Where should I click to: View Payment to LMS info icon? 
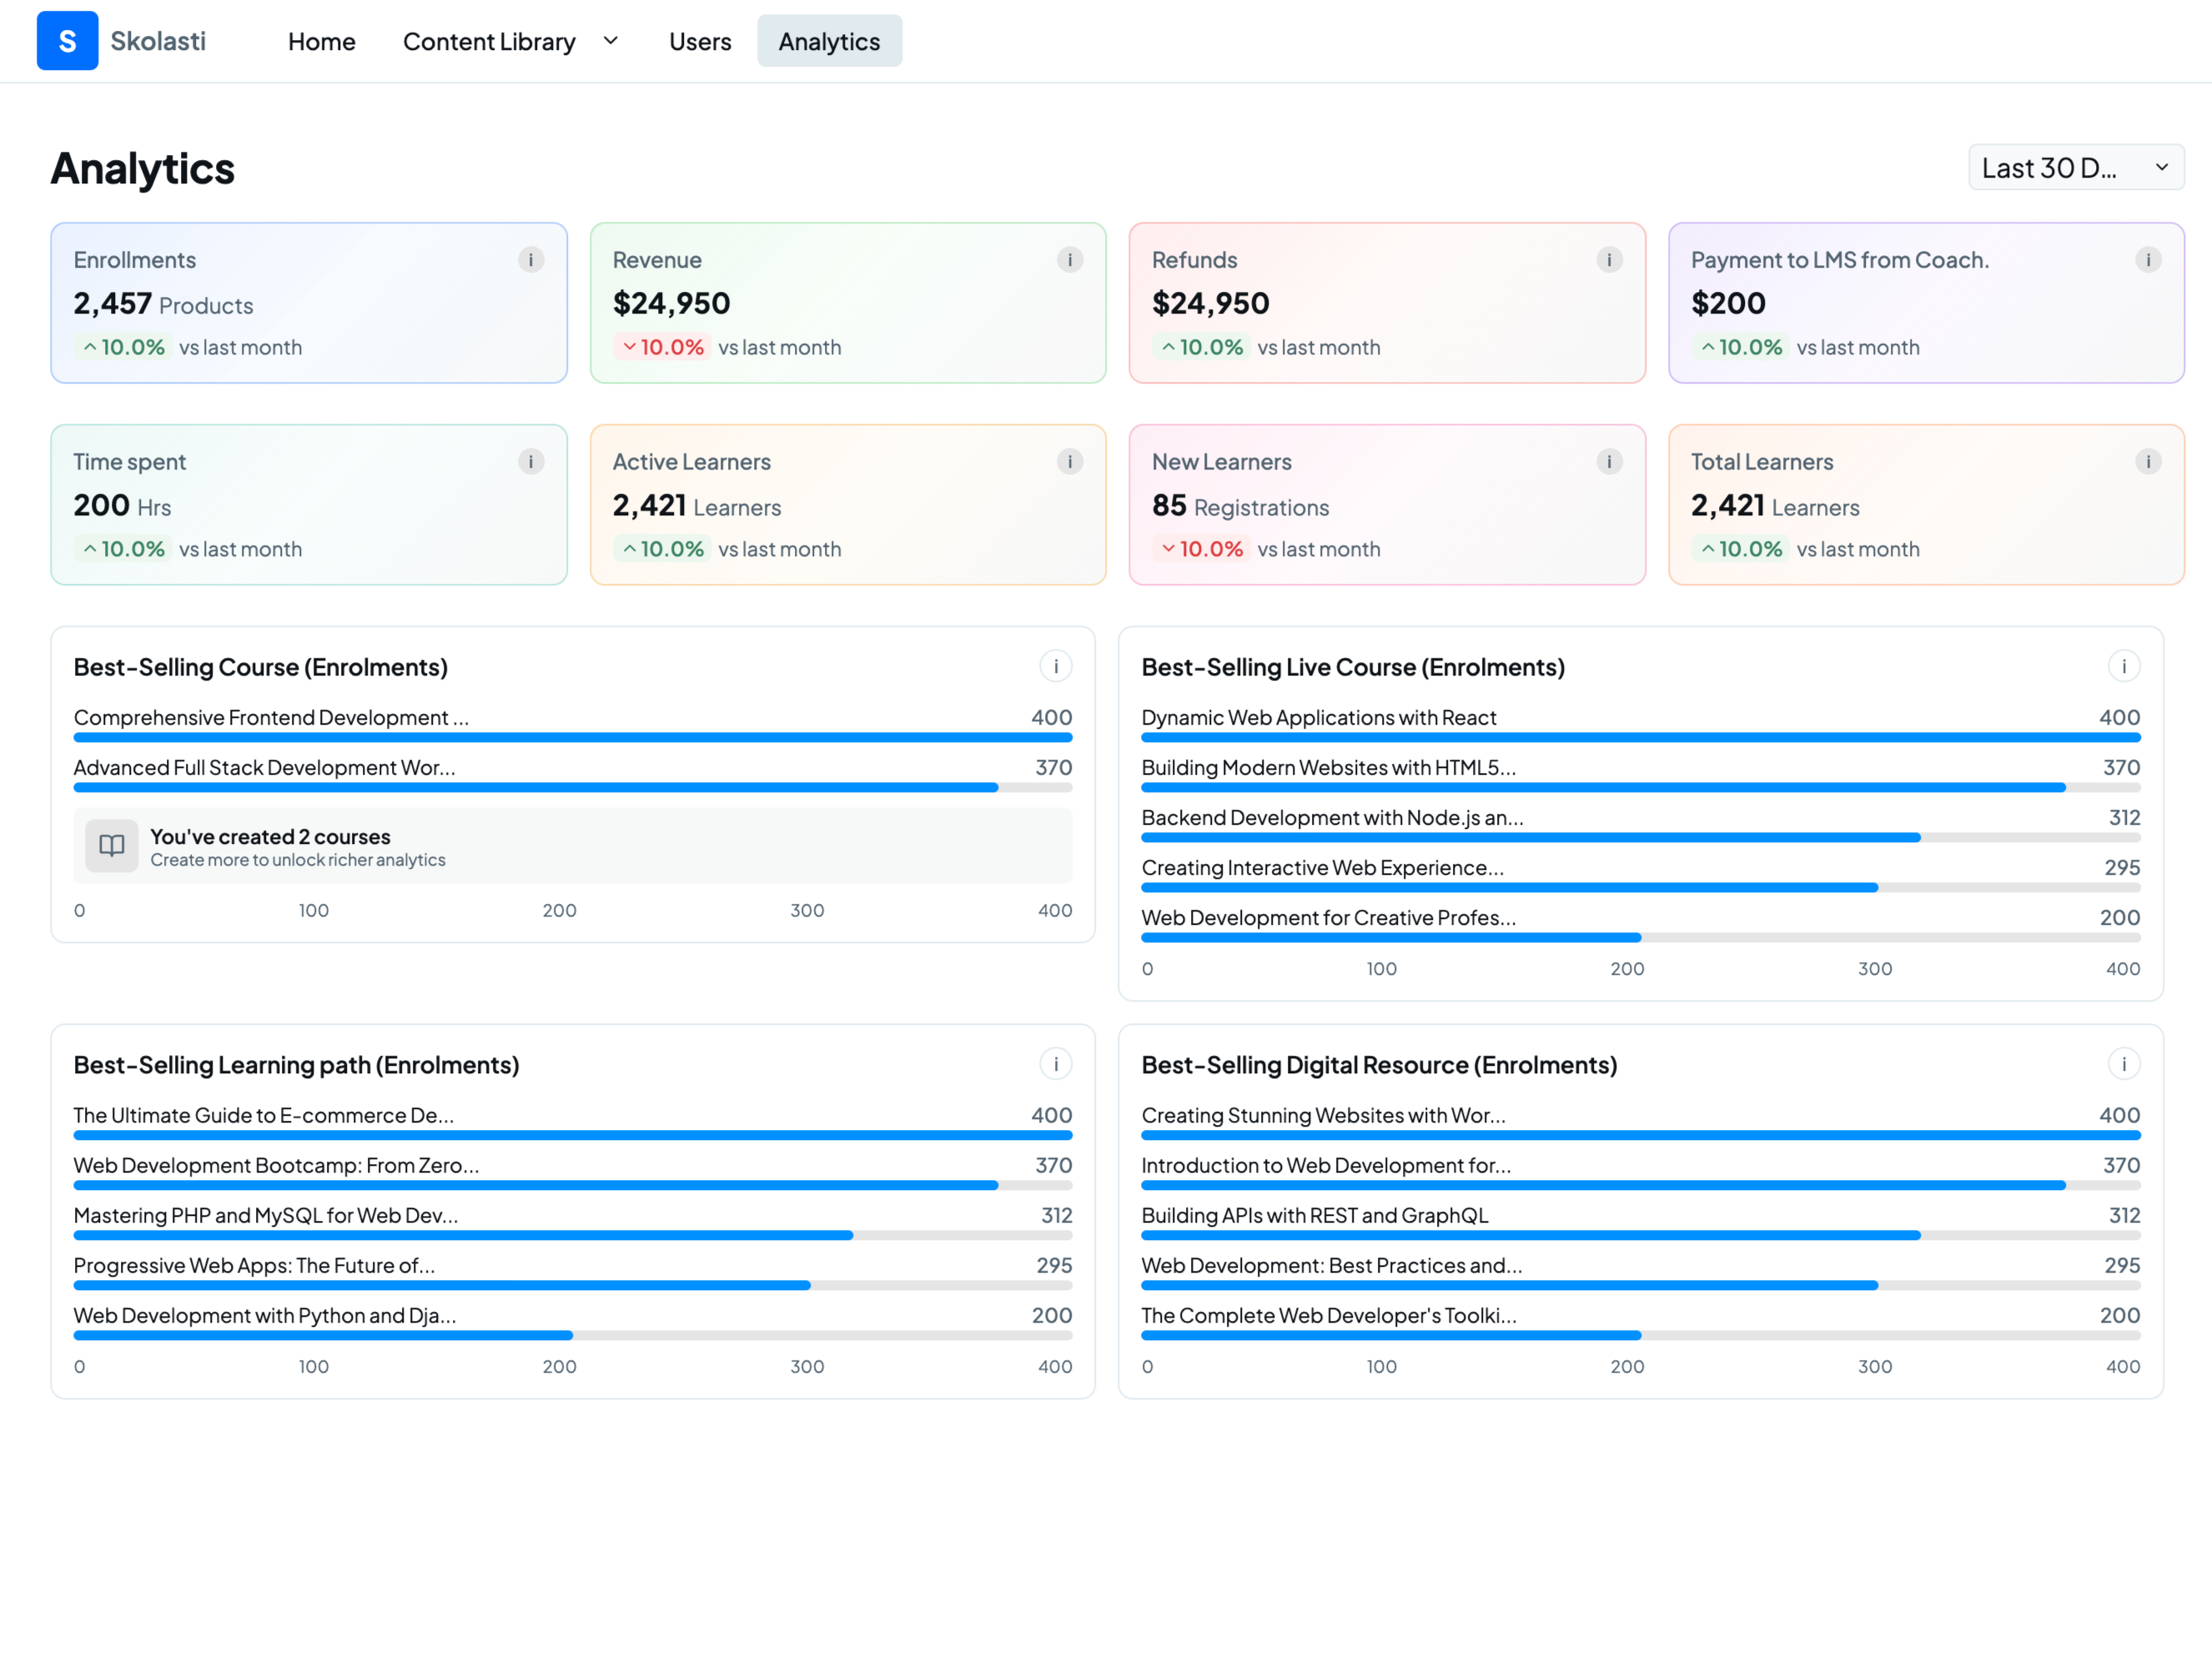2148,260
